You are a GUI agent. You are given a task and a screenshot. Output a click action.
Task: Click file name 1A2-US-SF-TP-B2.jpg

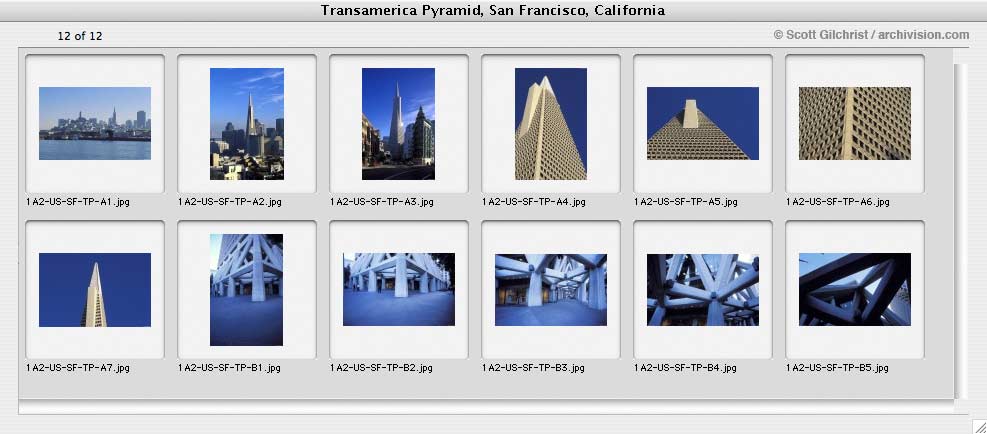(381, 368)
